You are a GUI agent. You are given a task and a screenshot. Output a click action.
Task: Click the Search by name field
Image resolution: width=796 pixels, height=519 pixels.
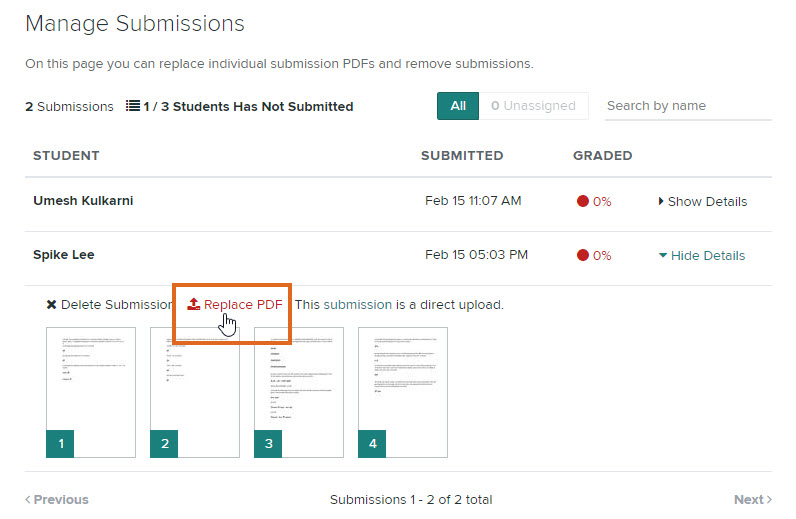[687, 106]
